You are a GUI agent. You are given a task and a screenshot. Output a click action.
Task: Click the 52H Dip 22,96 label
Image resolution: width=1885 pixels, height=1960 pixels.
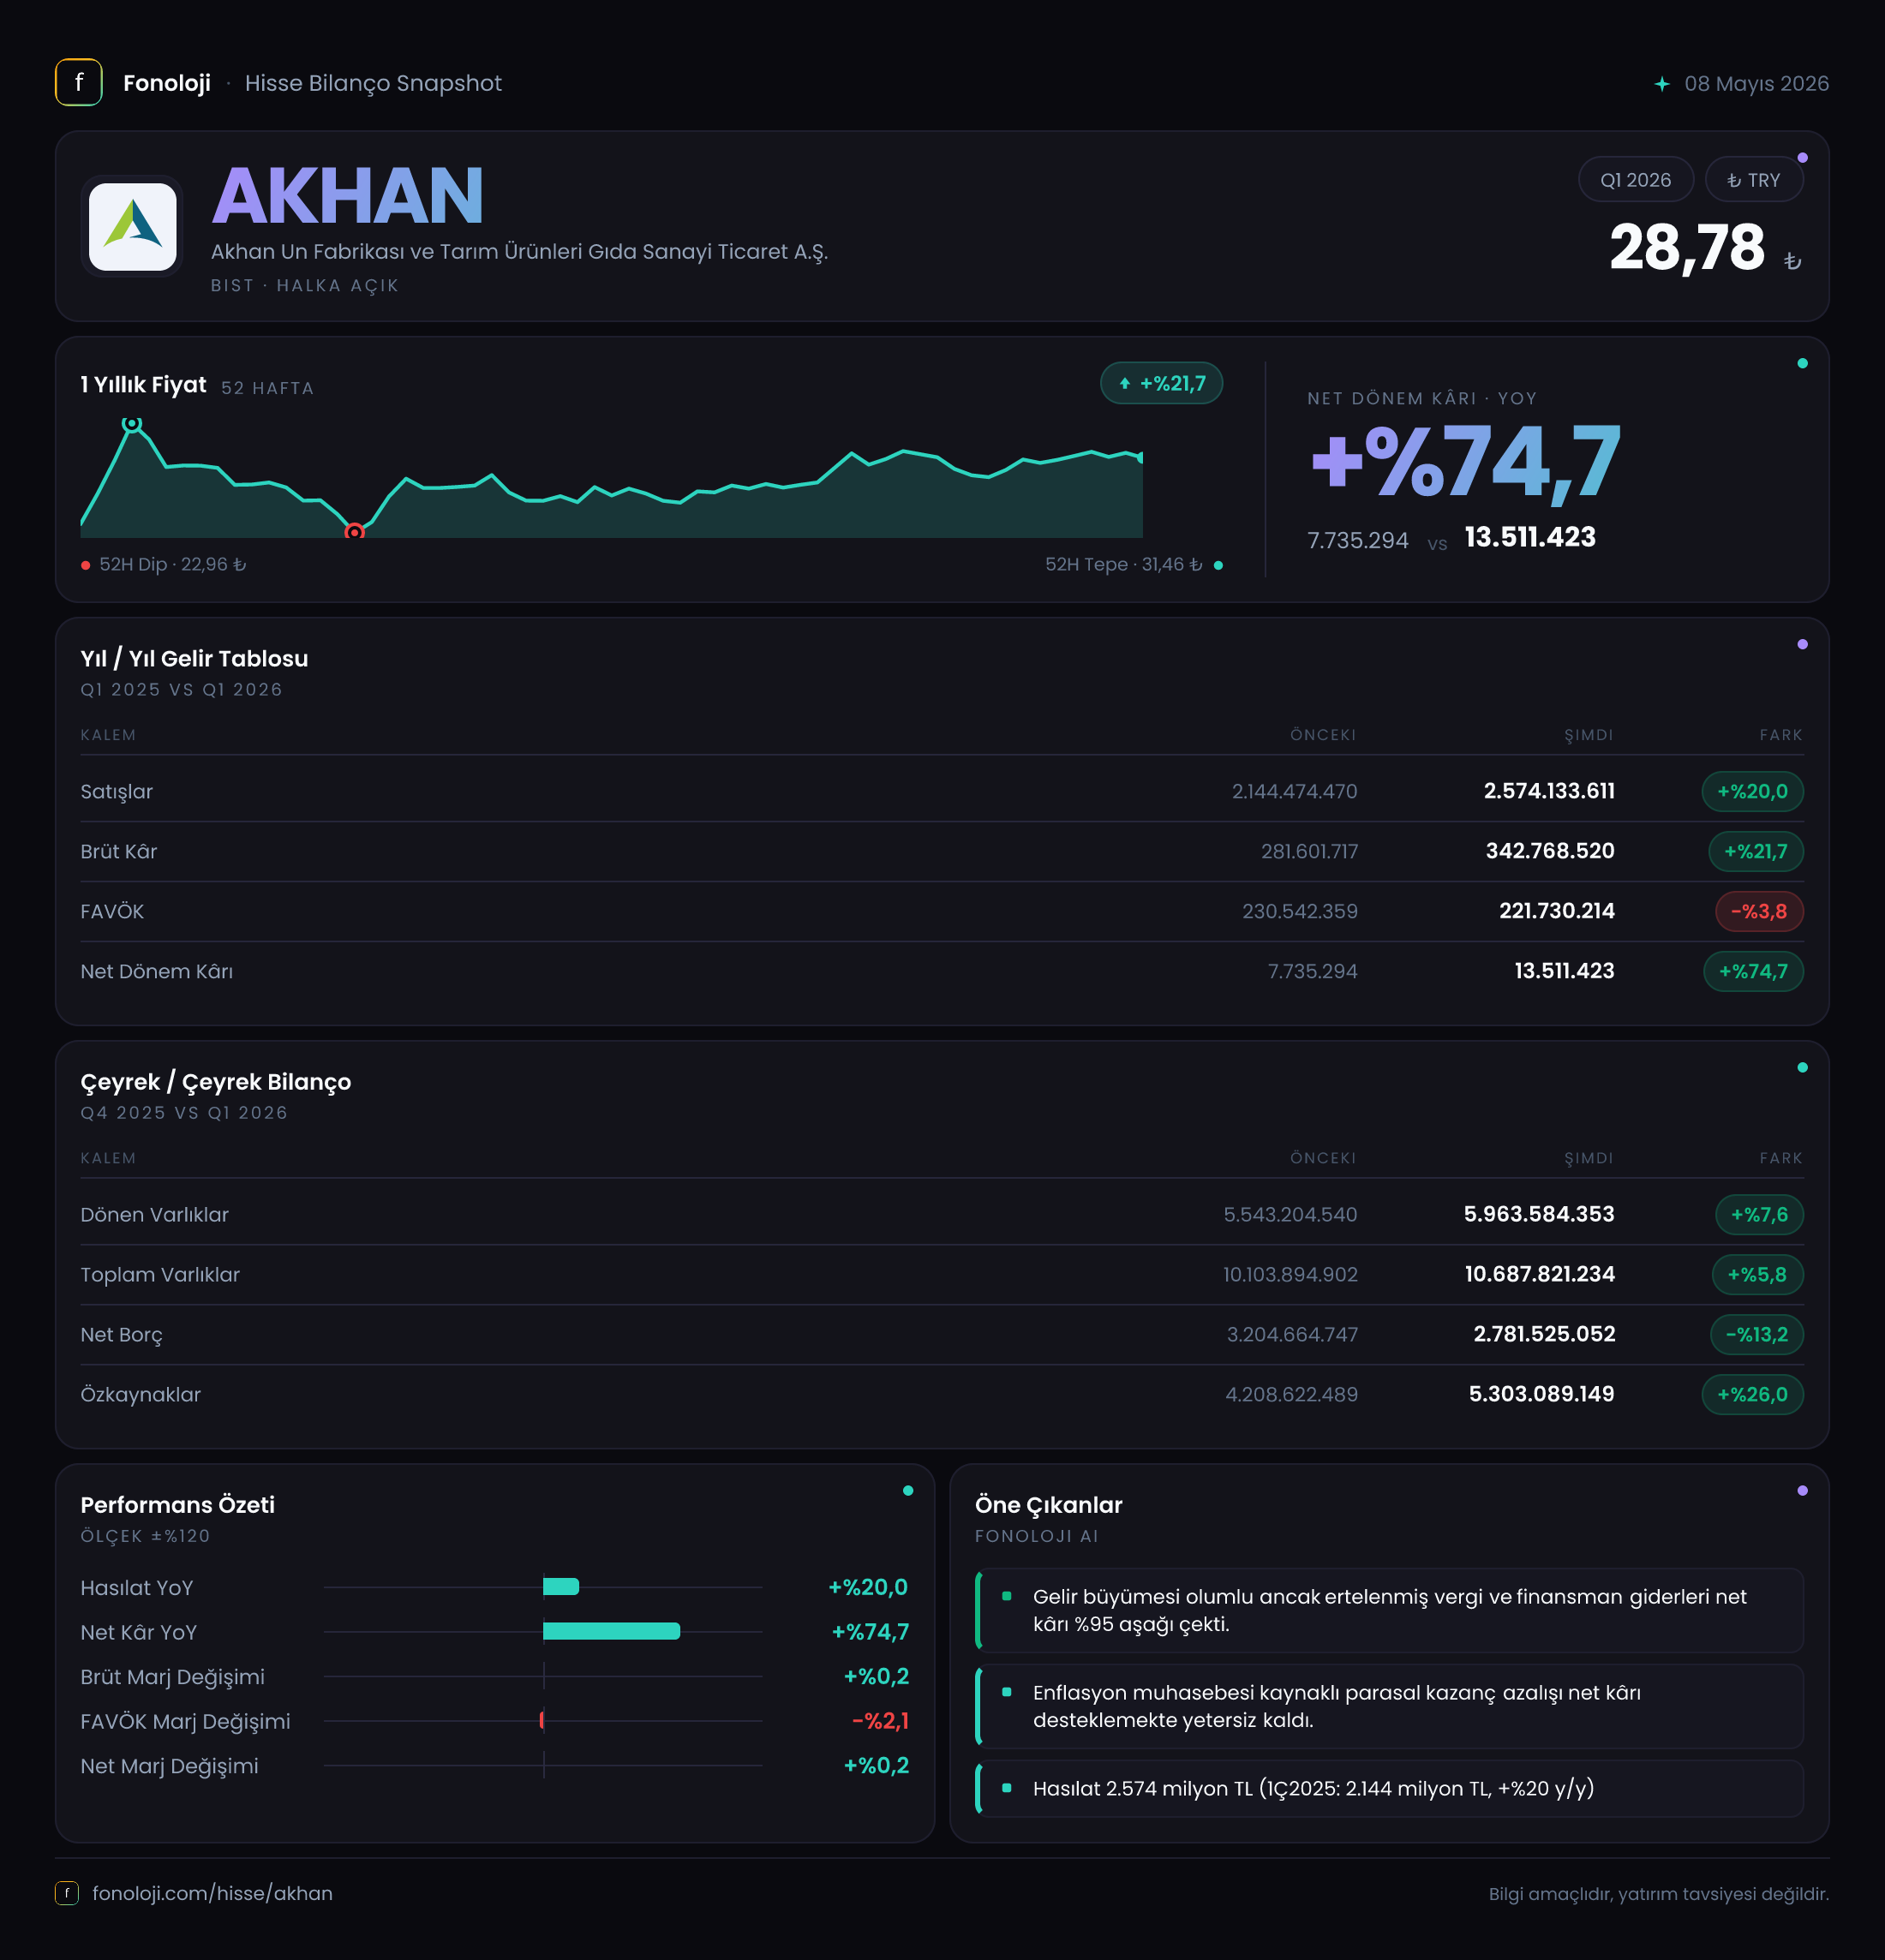click(x=172, y=564)
